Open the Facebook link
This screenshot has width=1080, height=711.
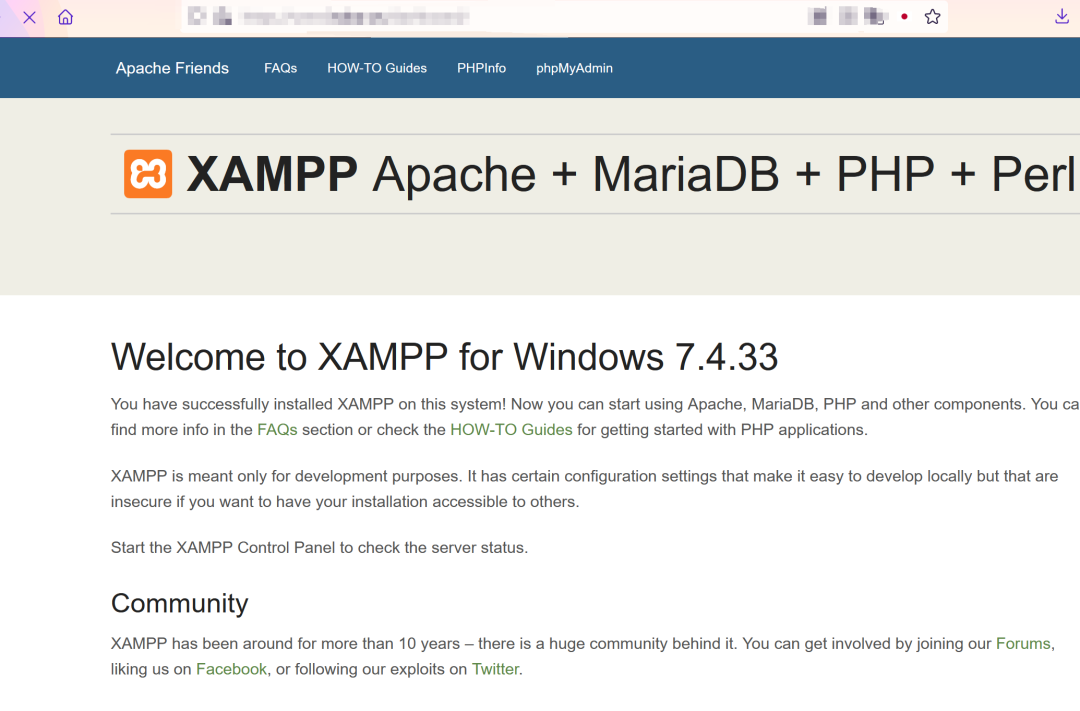coord(231,669)
